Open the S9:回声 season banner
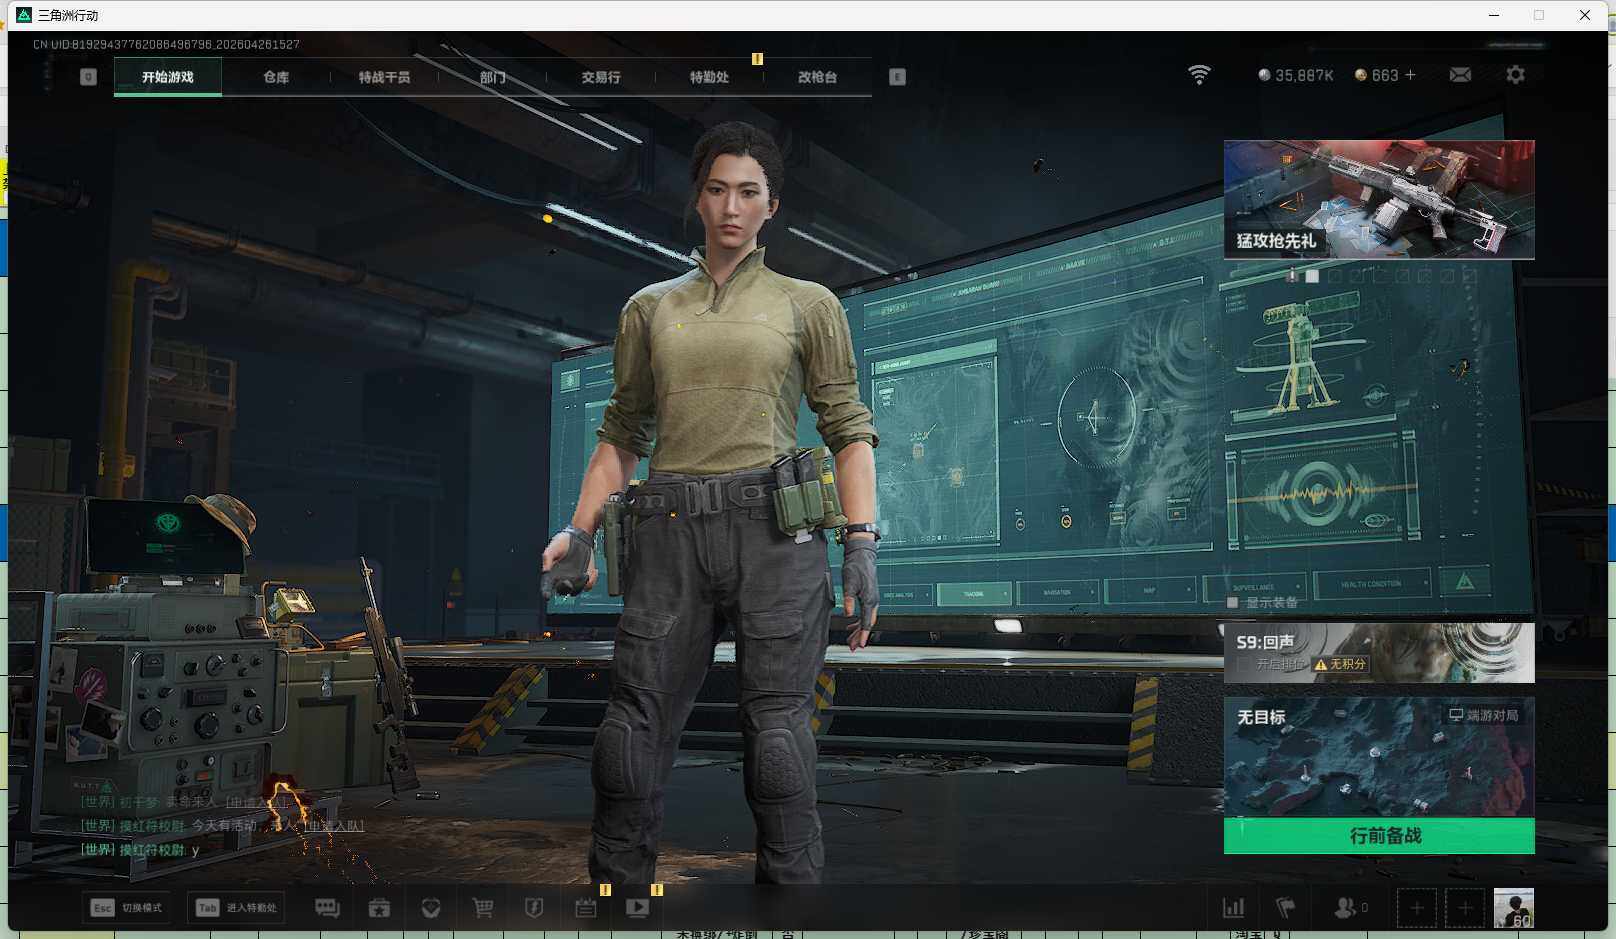Image resolution: width=1616 pixels, height=939 pixels. (1379, 653)
